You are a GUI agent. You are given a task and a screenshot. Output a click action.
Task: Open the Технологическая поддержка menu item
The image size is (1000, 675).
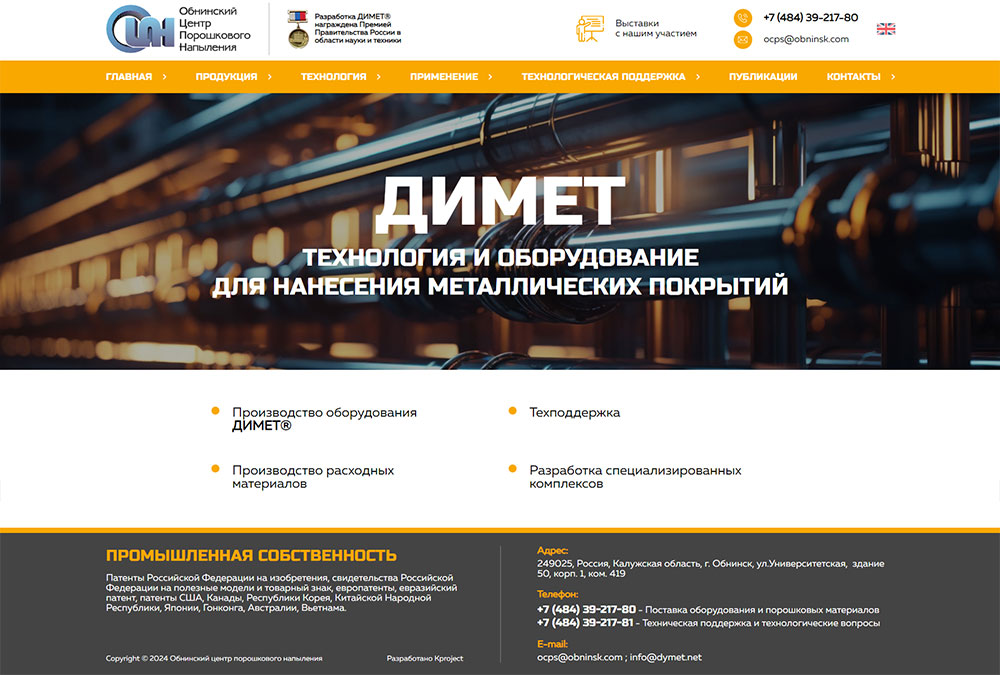(x=603, y=77)
